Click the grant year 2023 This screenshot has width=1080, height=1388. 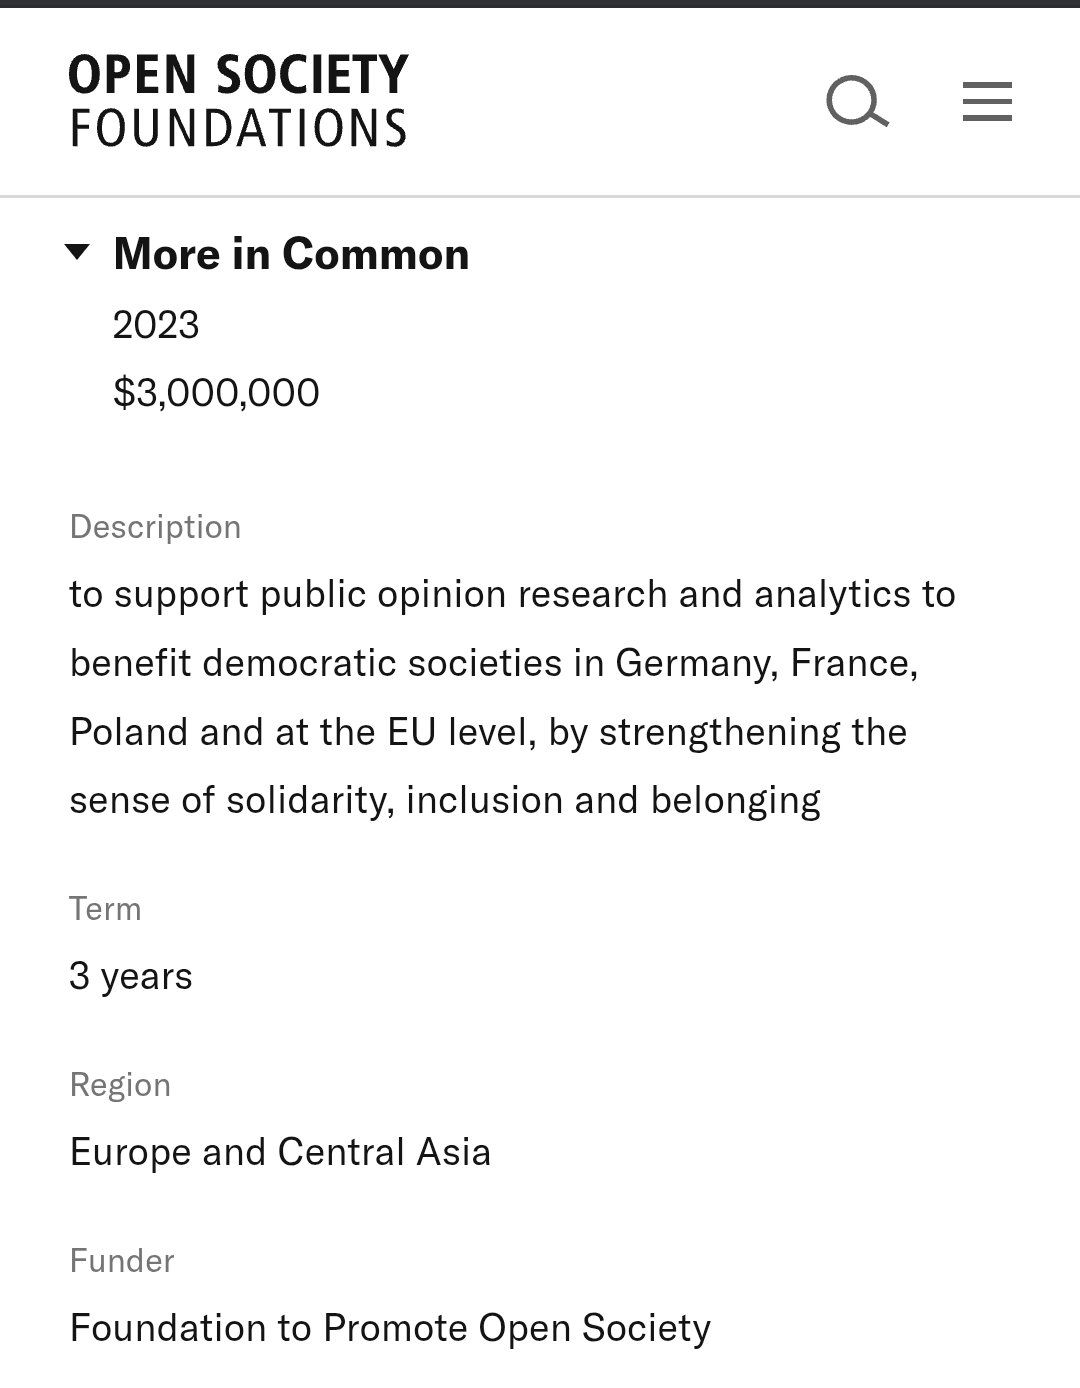point(156,325)
